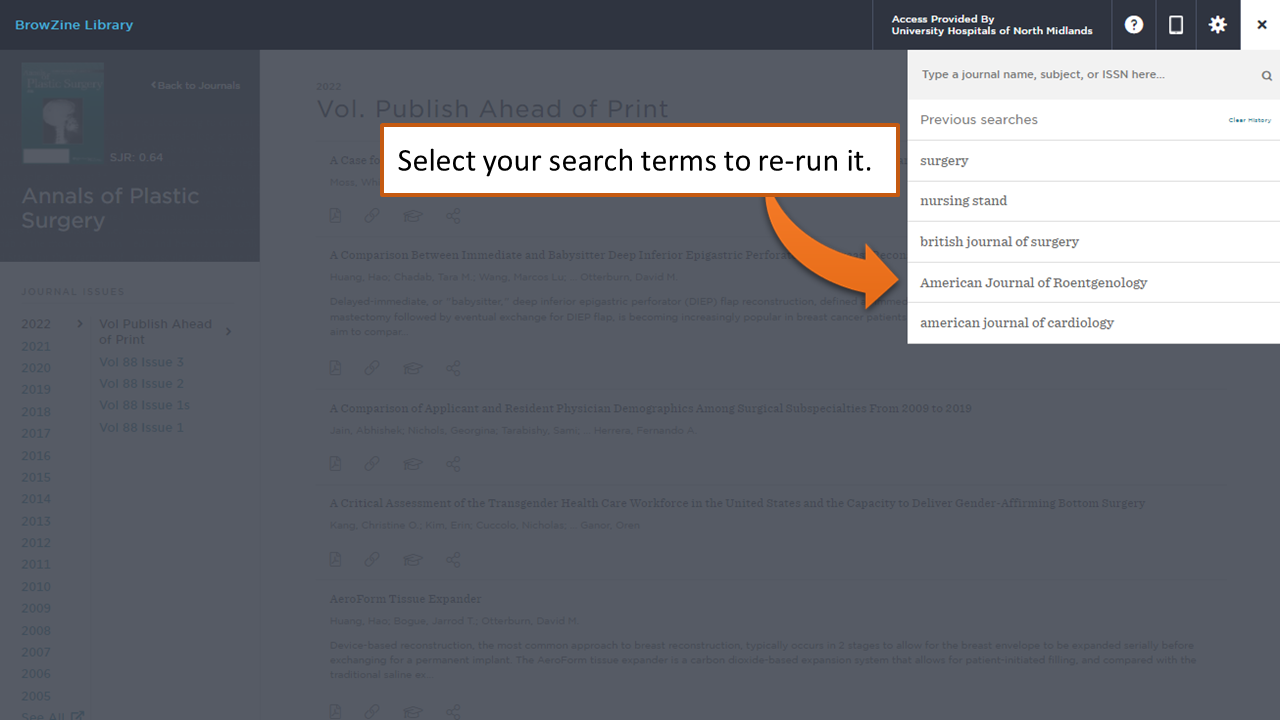Screen dimensions: 1280x720
Task: Select year 2008 in journal issues
Action: click(x=36, y=631)
